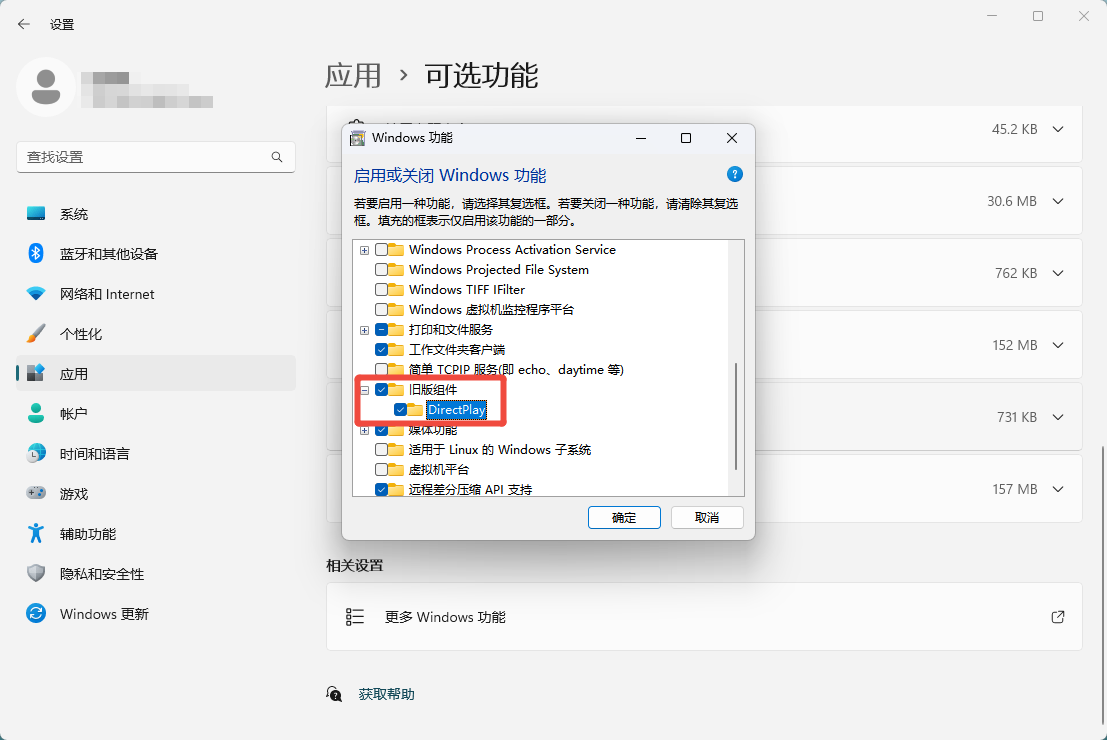Uncheck the DirectPlay checkbox
The width and height of the screenshot is (1107, 740).
tap(400, 410)
